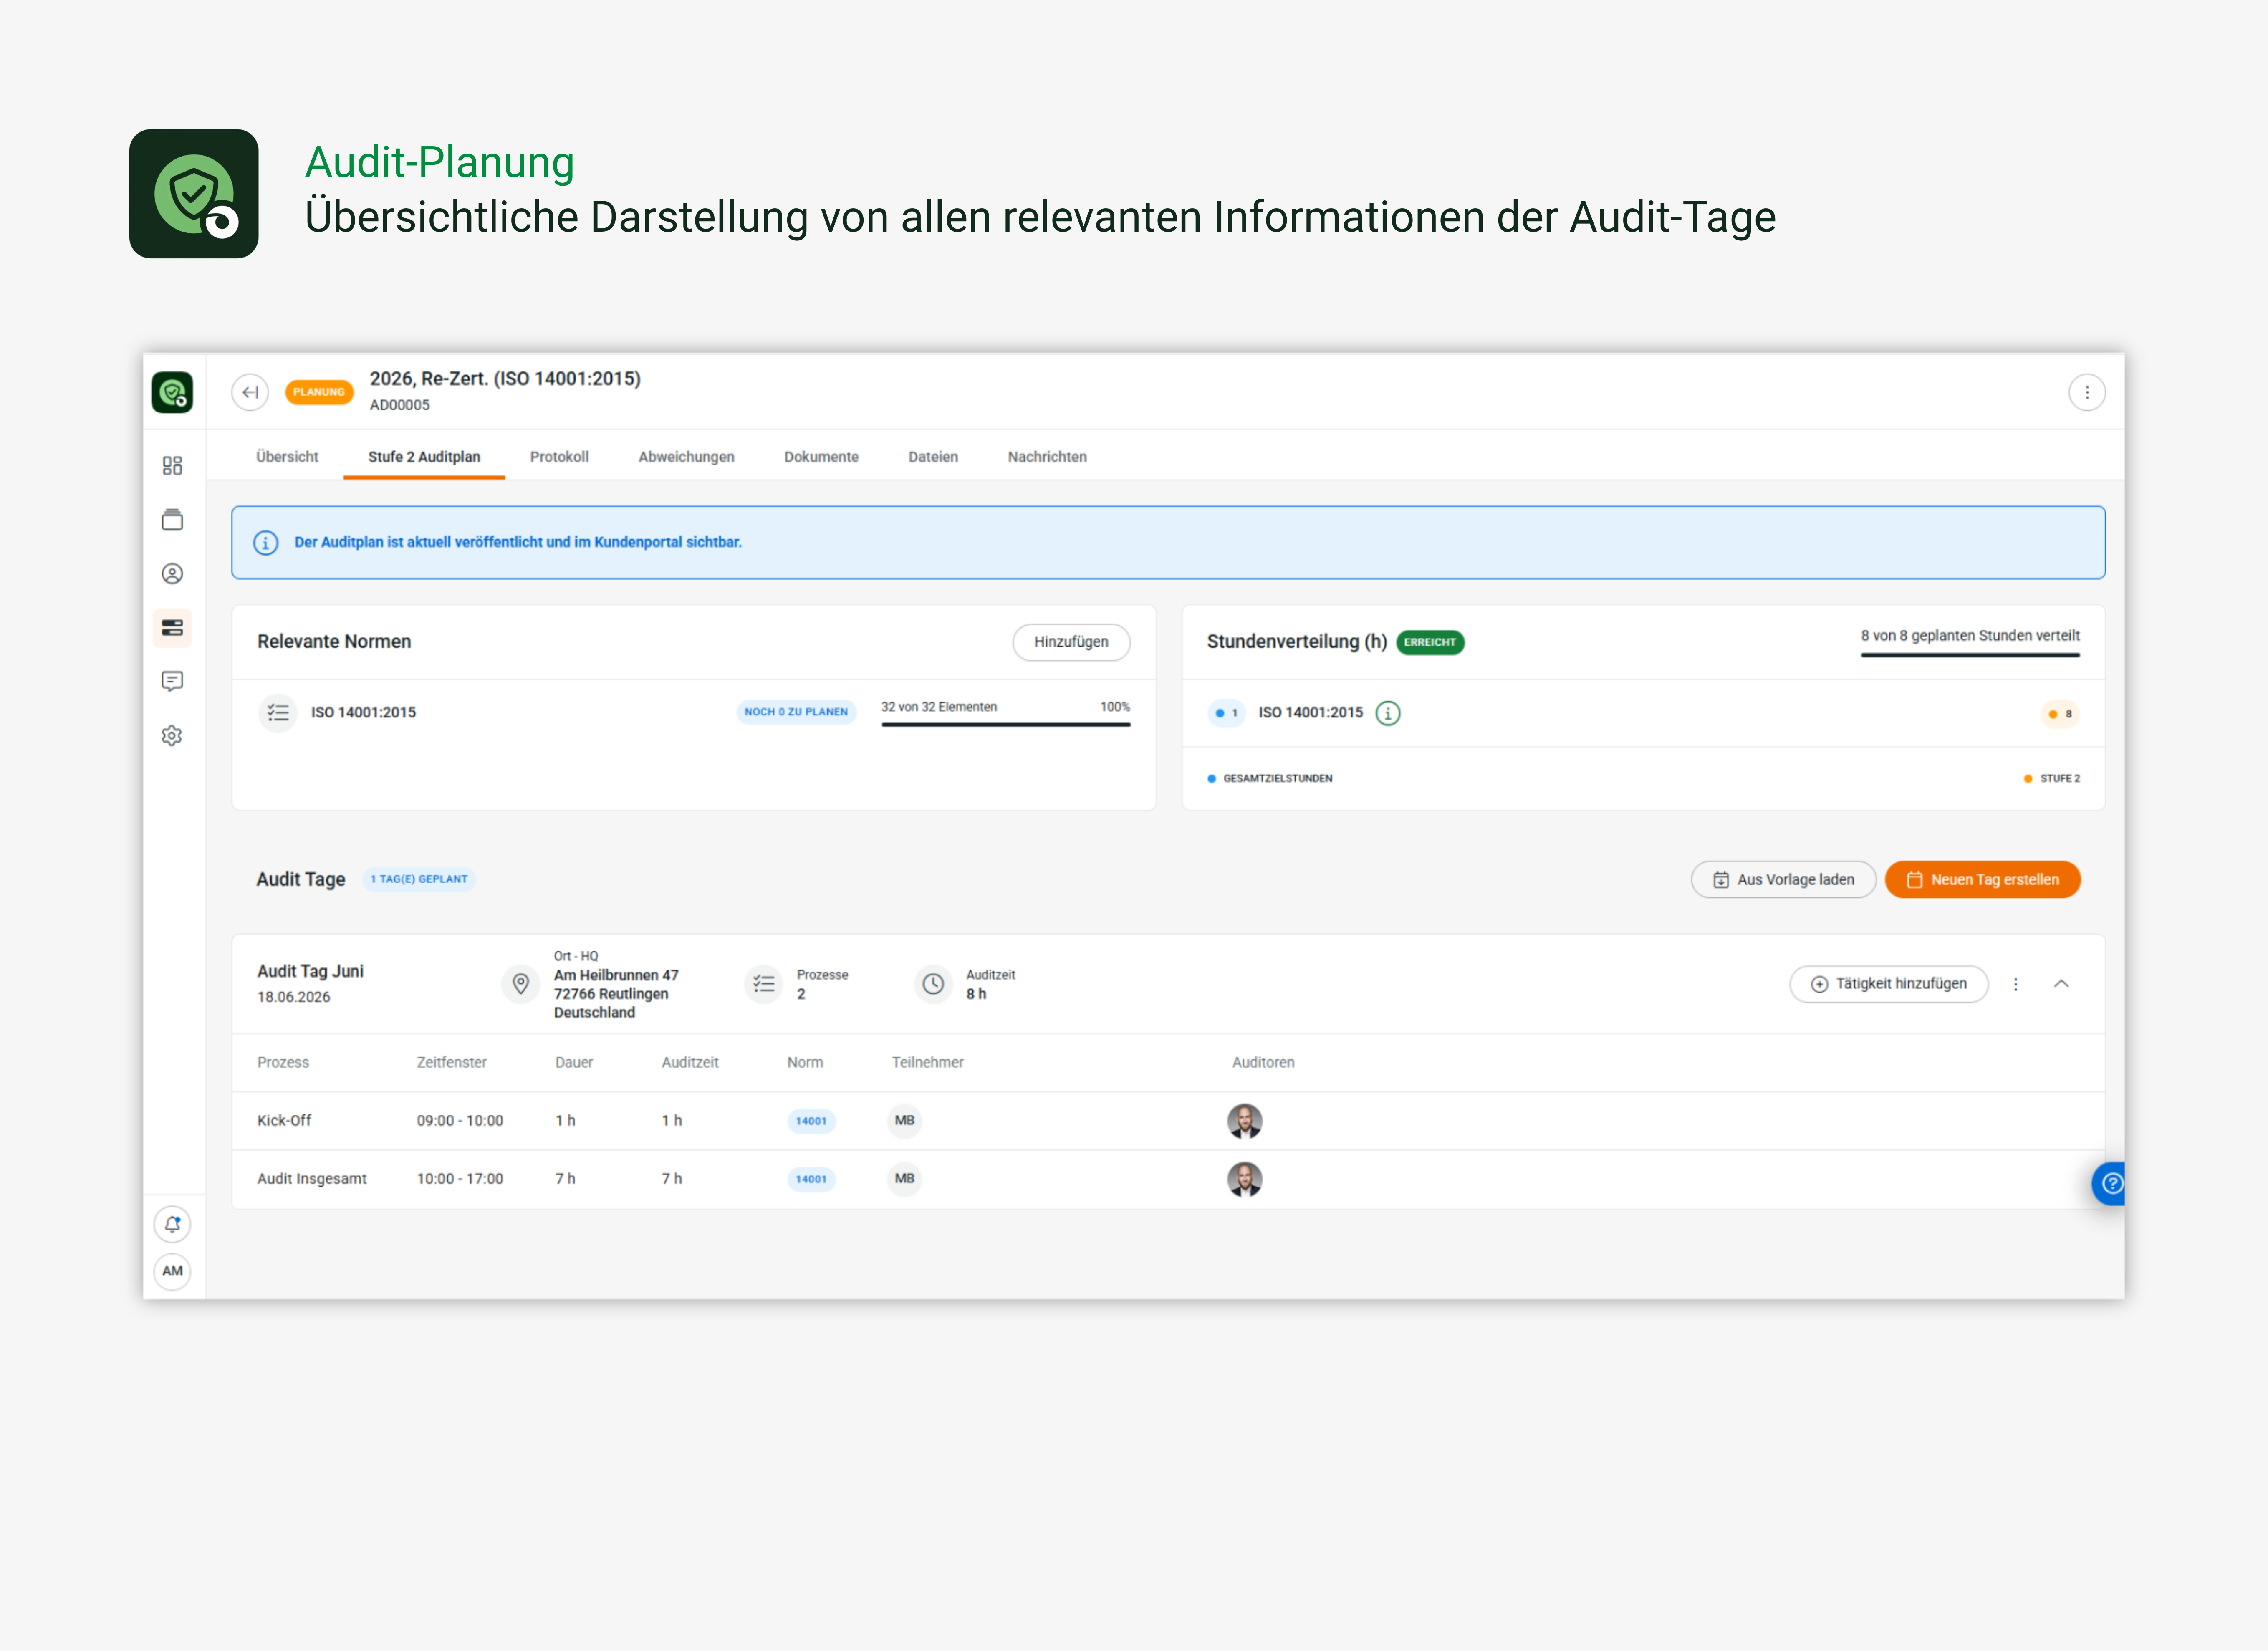The image size is (2268, 1652).
Task: Open the messages chat icon in sidebar
Action: pyautogui.click(x=172, y=682)
